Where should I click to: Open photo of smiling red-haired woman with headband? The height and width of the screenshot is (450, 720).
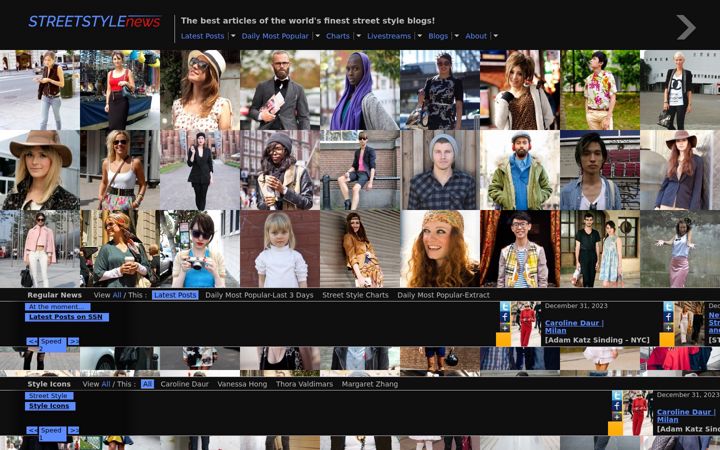point(440,249)
